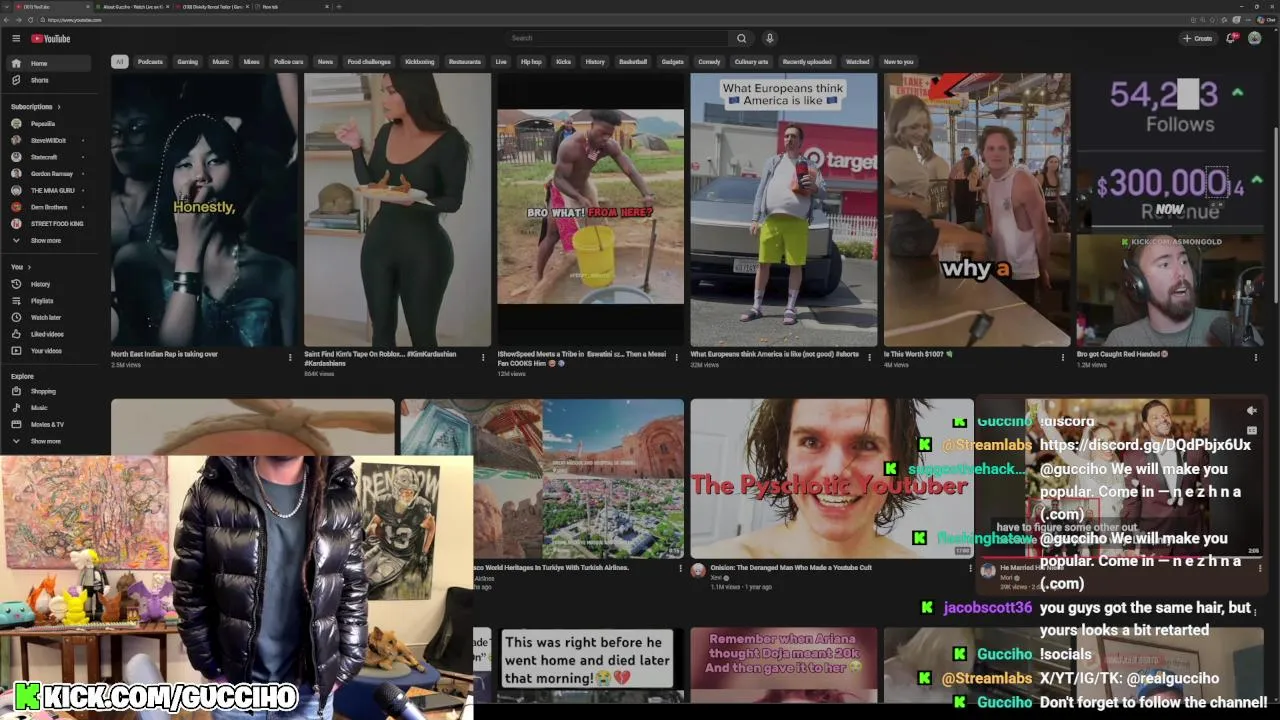Open The Psychotic Youtuber thumbnail
Screen dimensions: 1280x720
[831, 478]
